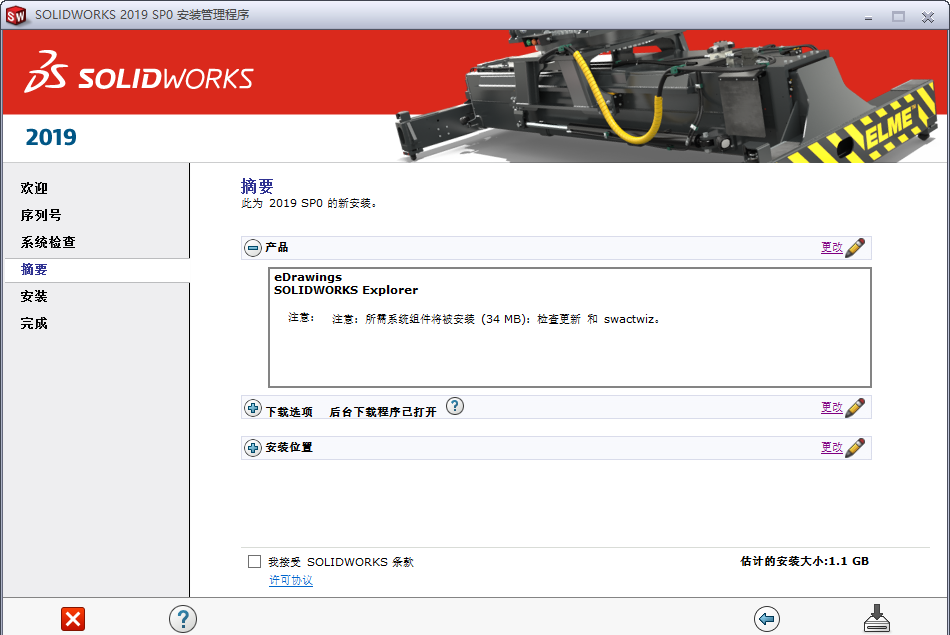Click 更改 link for 下载选项

[832, 407]
